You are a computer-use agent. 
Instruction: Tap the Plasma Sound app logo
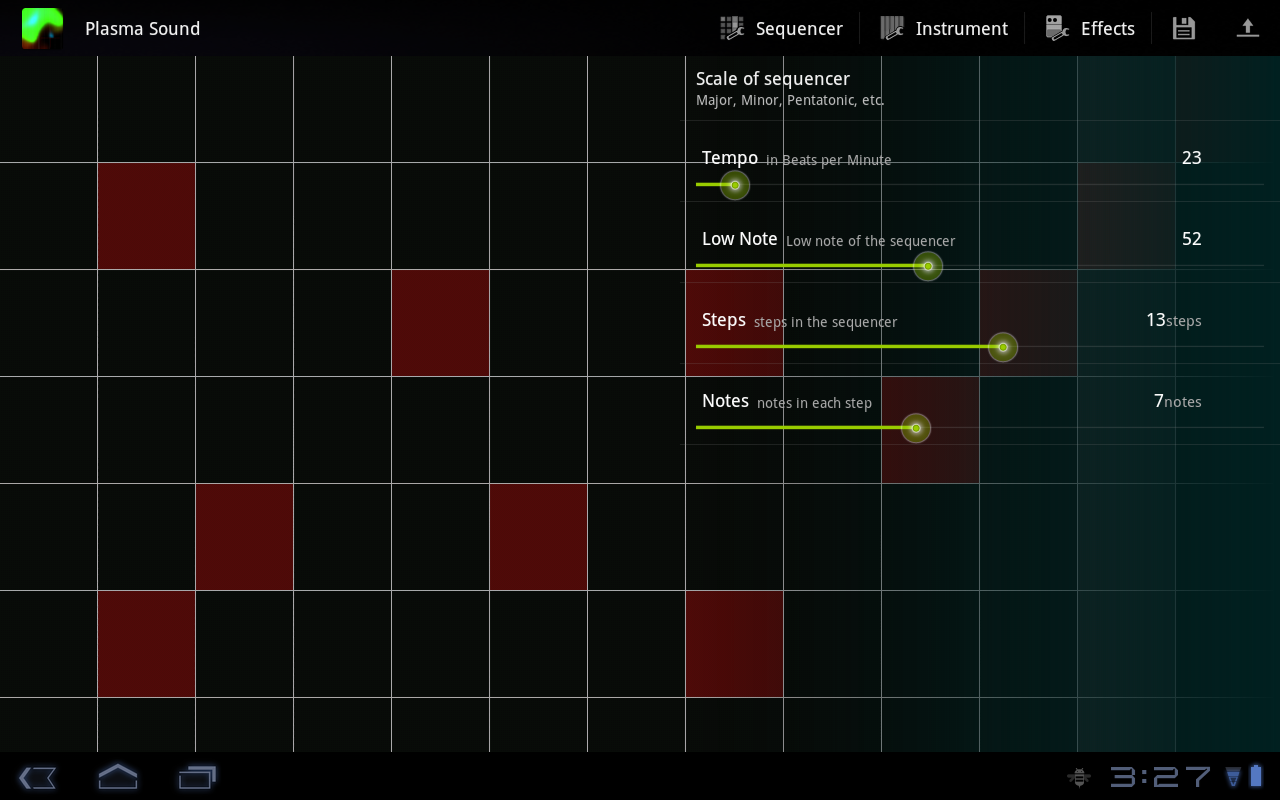tap(41, 28)
